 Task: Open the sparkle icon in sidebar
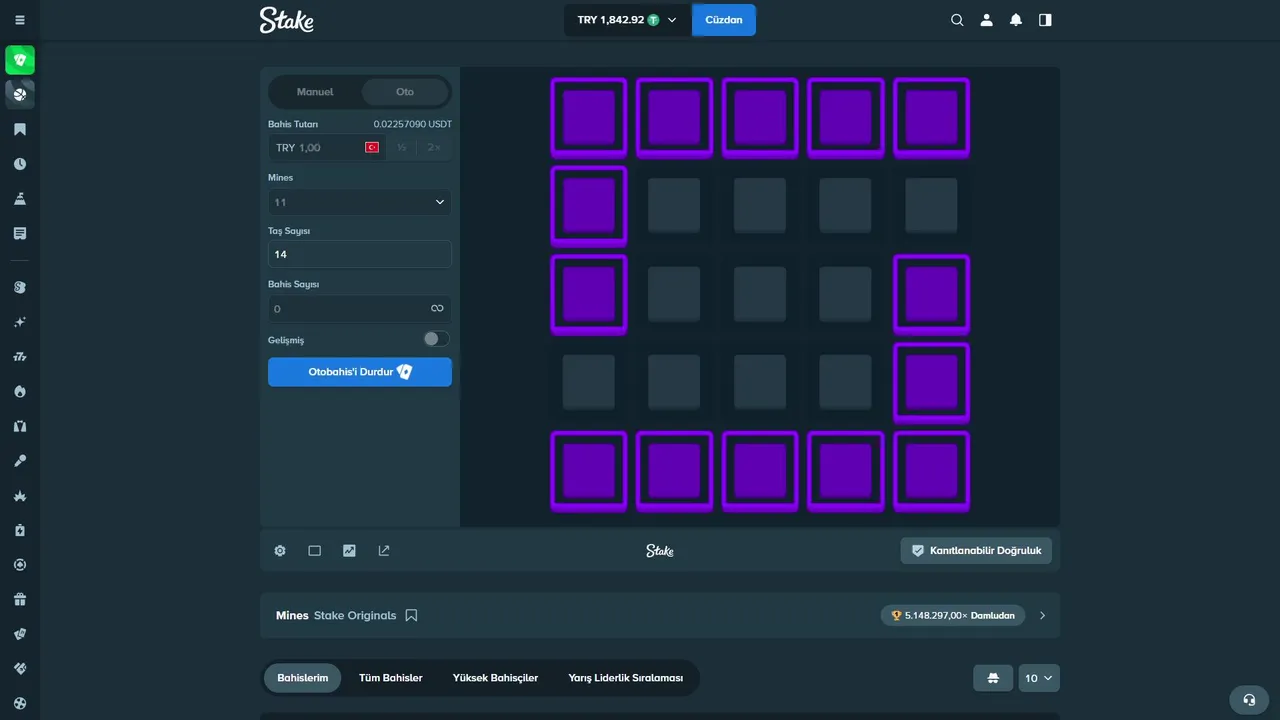(20, 322)
